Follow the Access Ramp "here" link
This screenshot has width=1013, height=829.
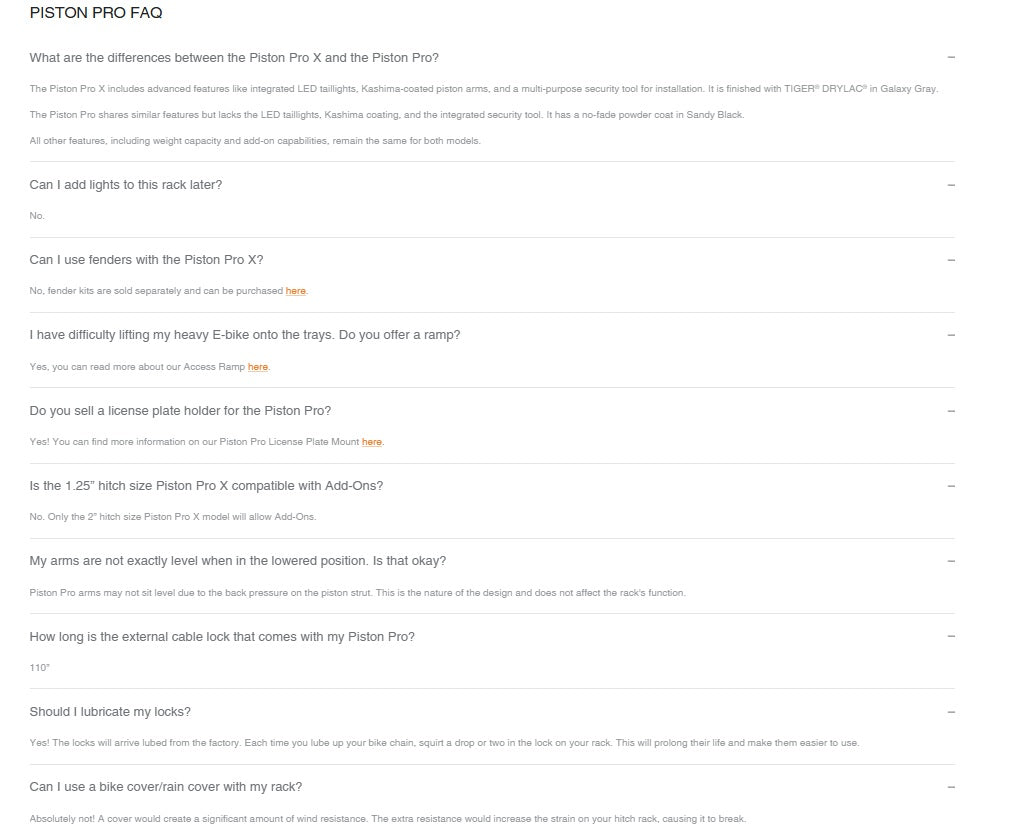(258, 367)
